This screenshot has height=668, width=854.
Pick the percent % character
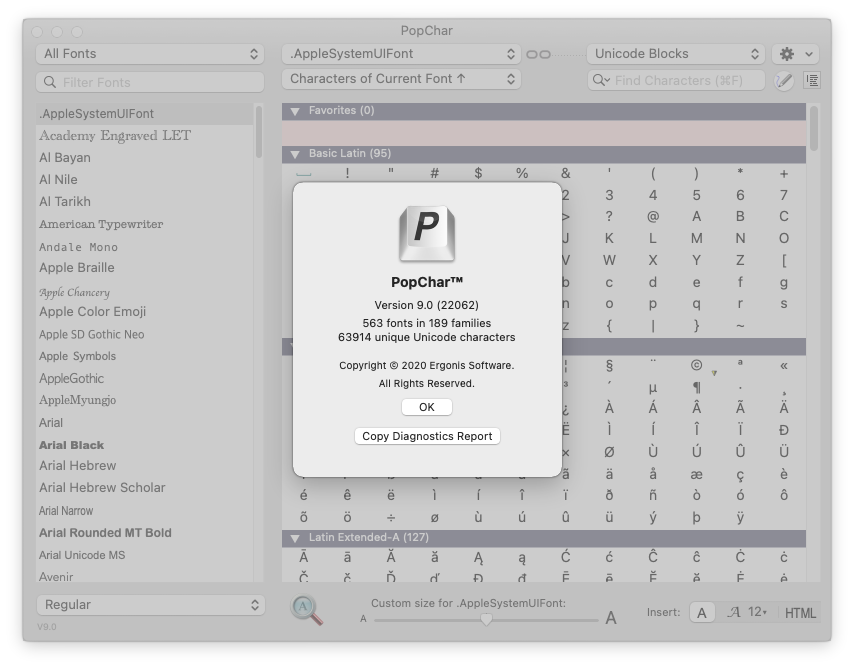point(522,174)
